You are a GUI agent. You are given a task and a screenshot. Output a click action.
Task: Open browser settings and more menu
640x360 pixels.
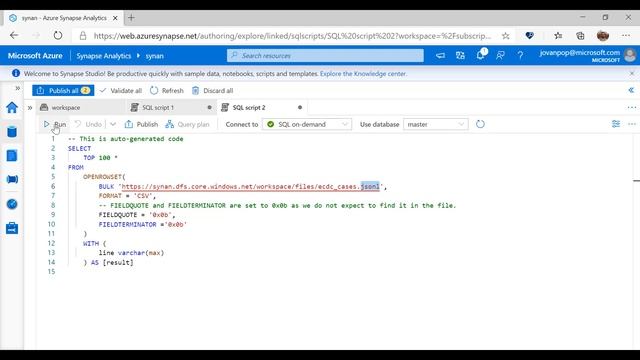pyautogui.click(x=626, y=36)
